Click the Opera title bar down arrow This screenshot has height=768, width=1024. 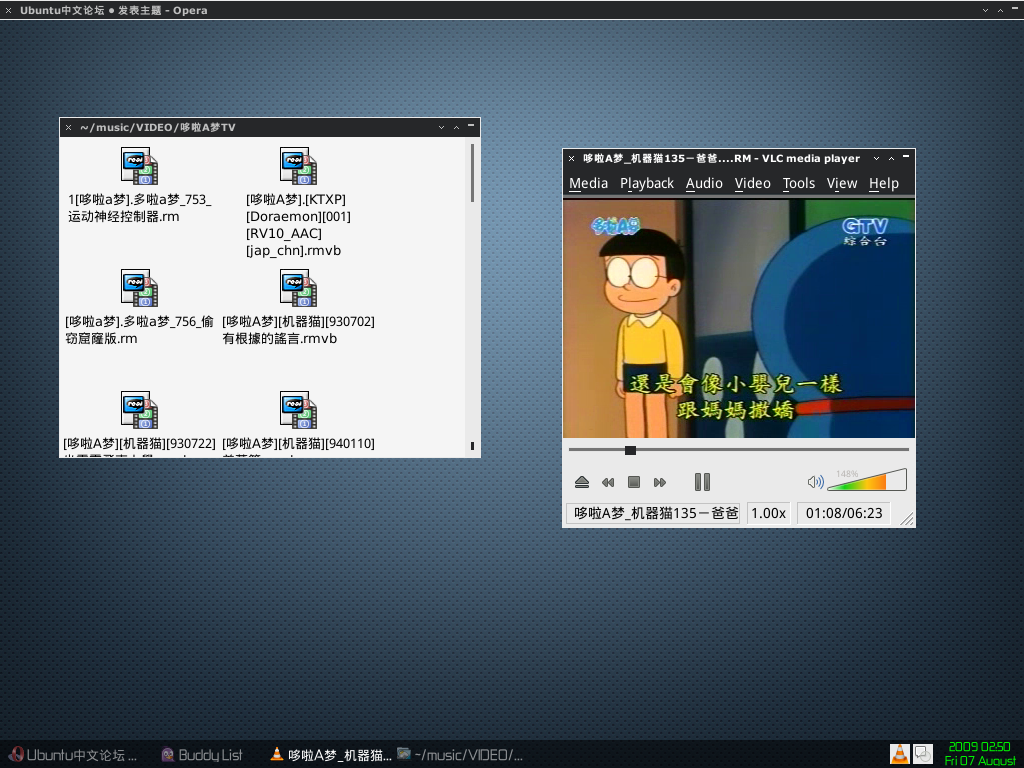click(985, 10)
